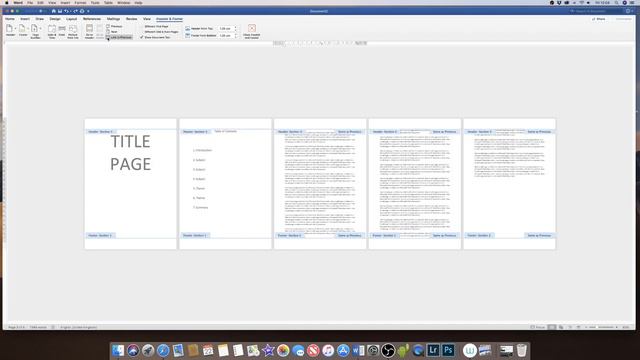Switch to the Draw ribbon tab
The height and width of the screenshot is (360, 640).
pos(40,19)
